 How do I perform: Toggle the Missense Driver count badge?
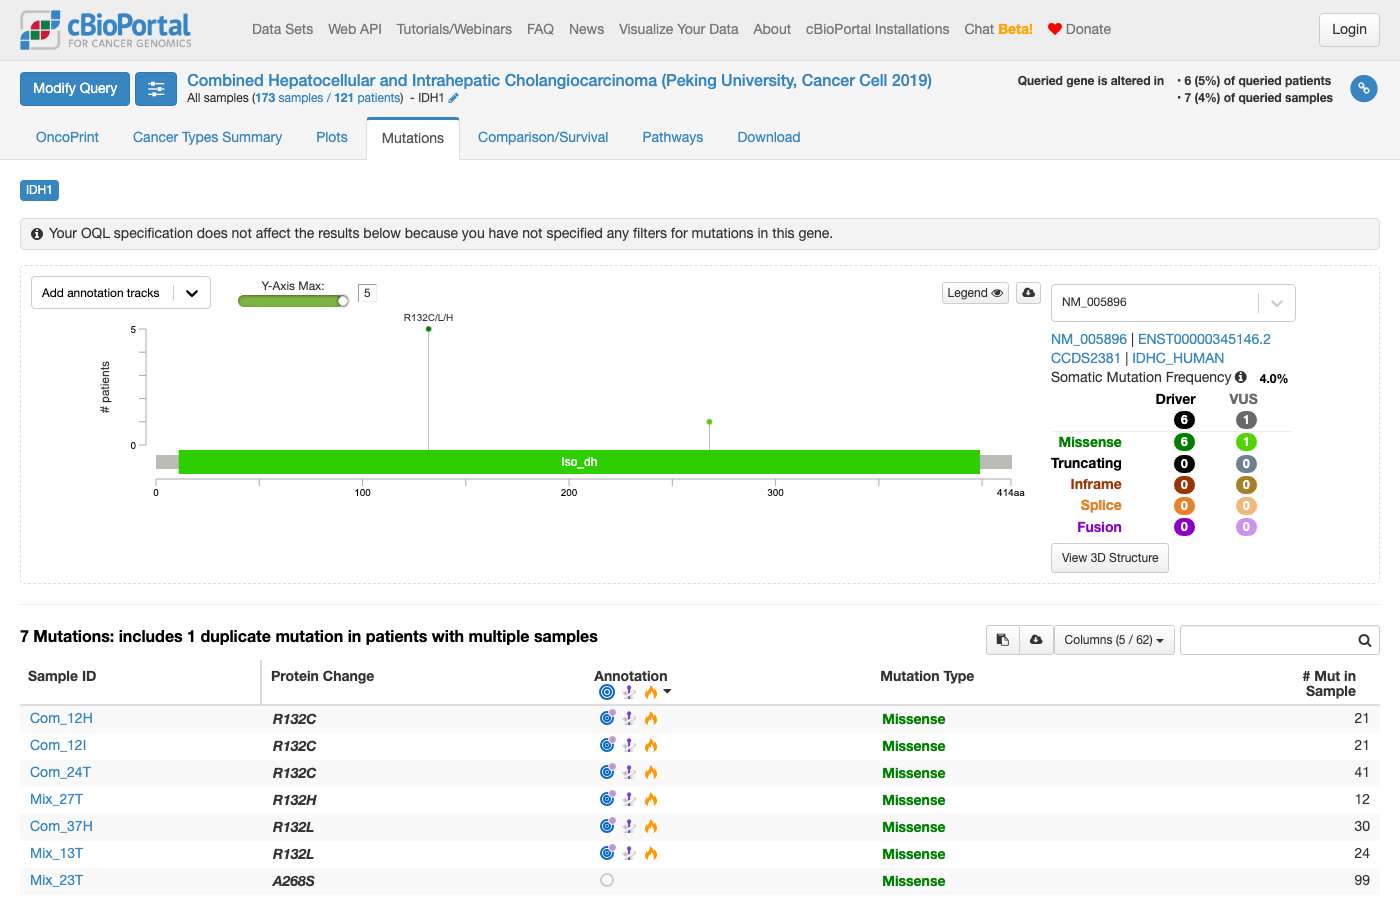pyautogui.click(x=1184, y=442)
